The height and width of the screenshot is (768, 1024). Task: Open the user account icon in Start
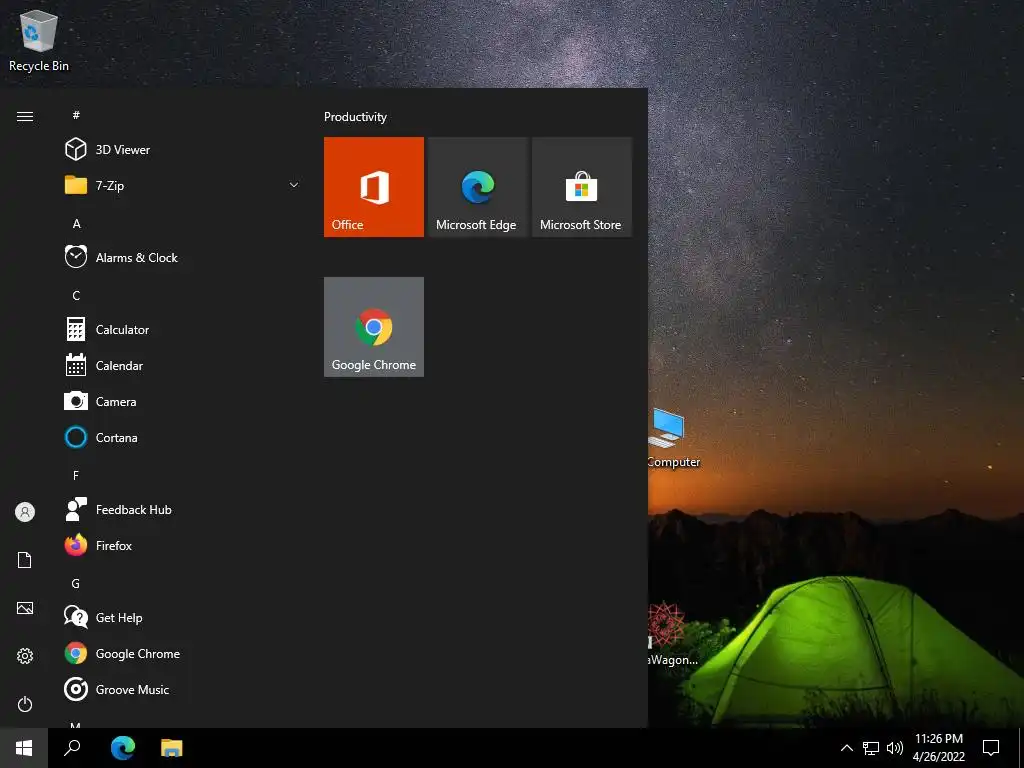point(25,512)
